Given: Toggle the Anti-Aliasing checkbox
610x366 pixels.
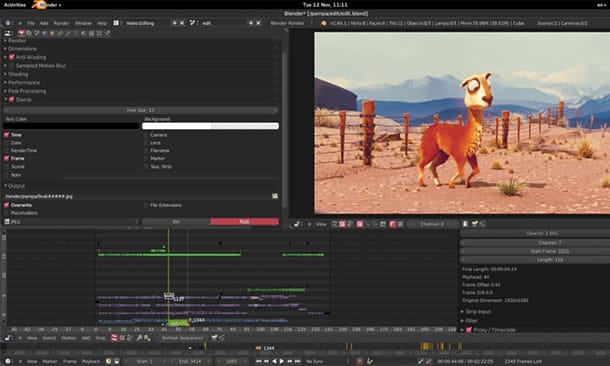Looking at the screenshot, I should 12,57.
